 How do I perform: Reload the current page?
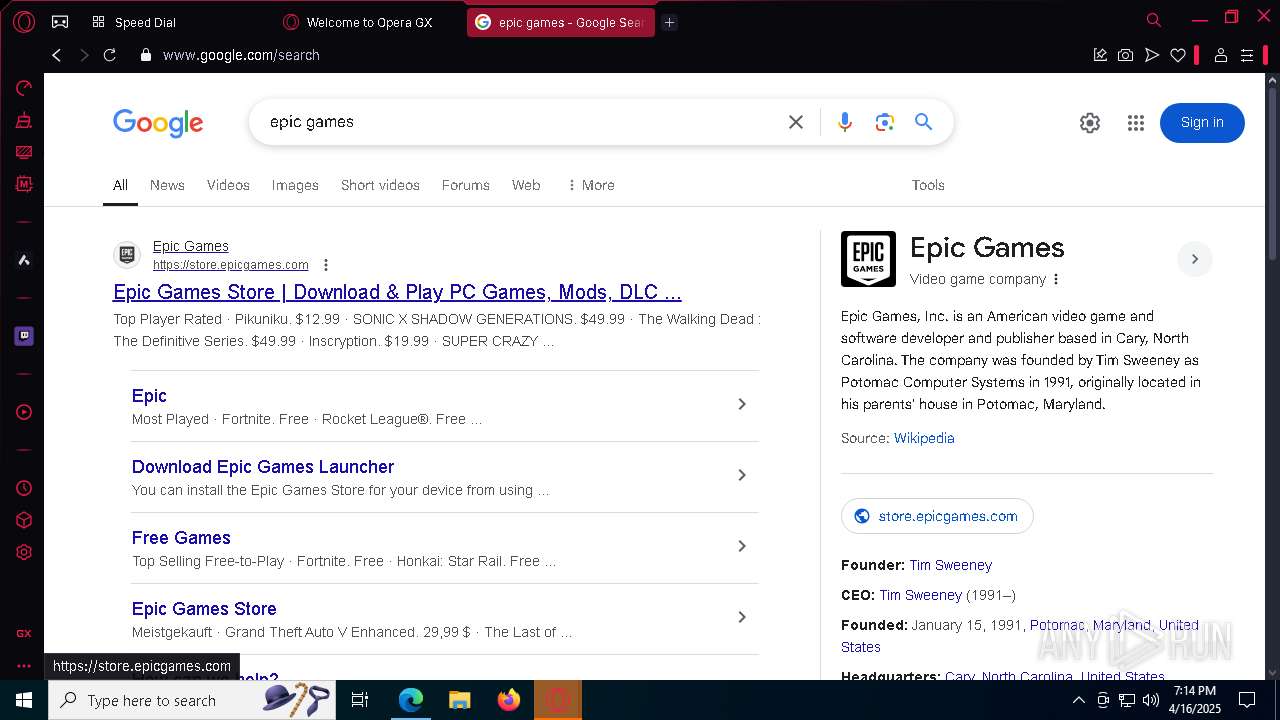[x=110, y=55]
